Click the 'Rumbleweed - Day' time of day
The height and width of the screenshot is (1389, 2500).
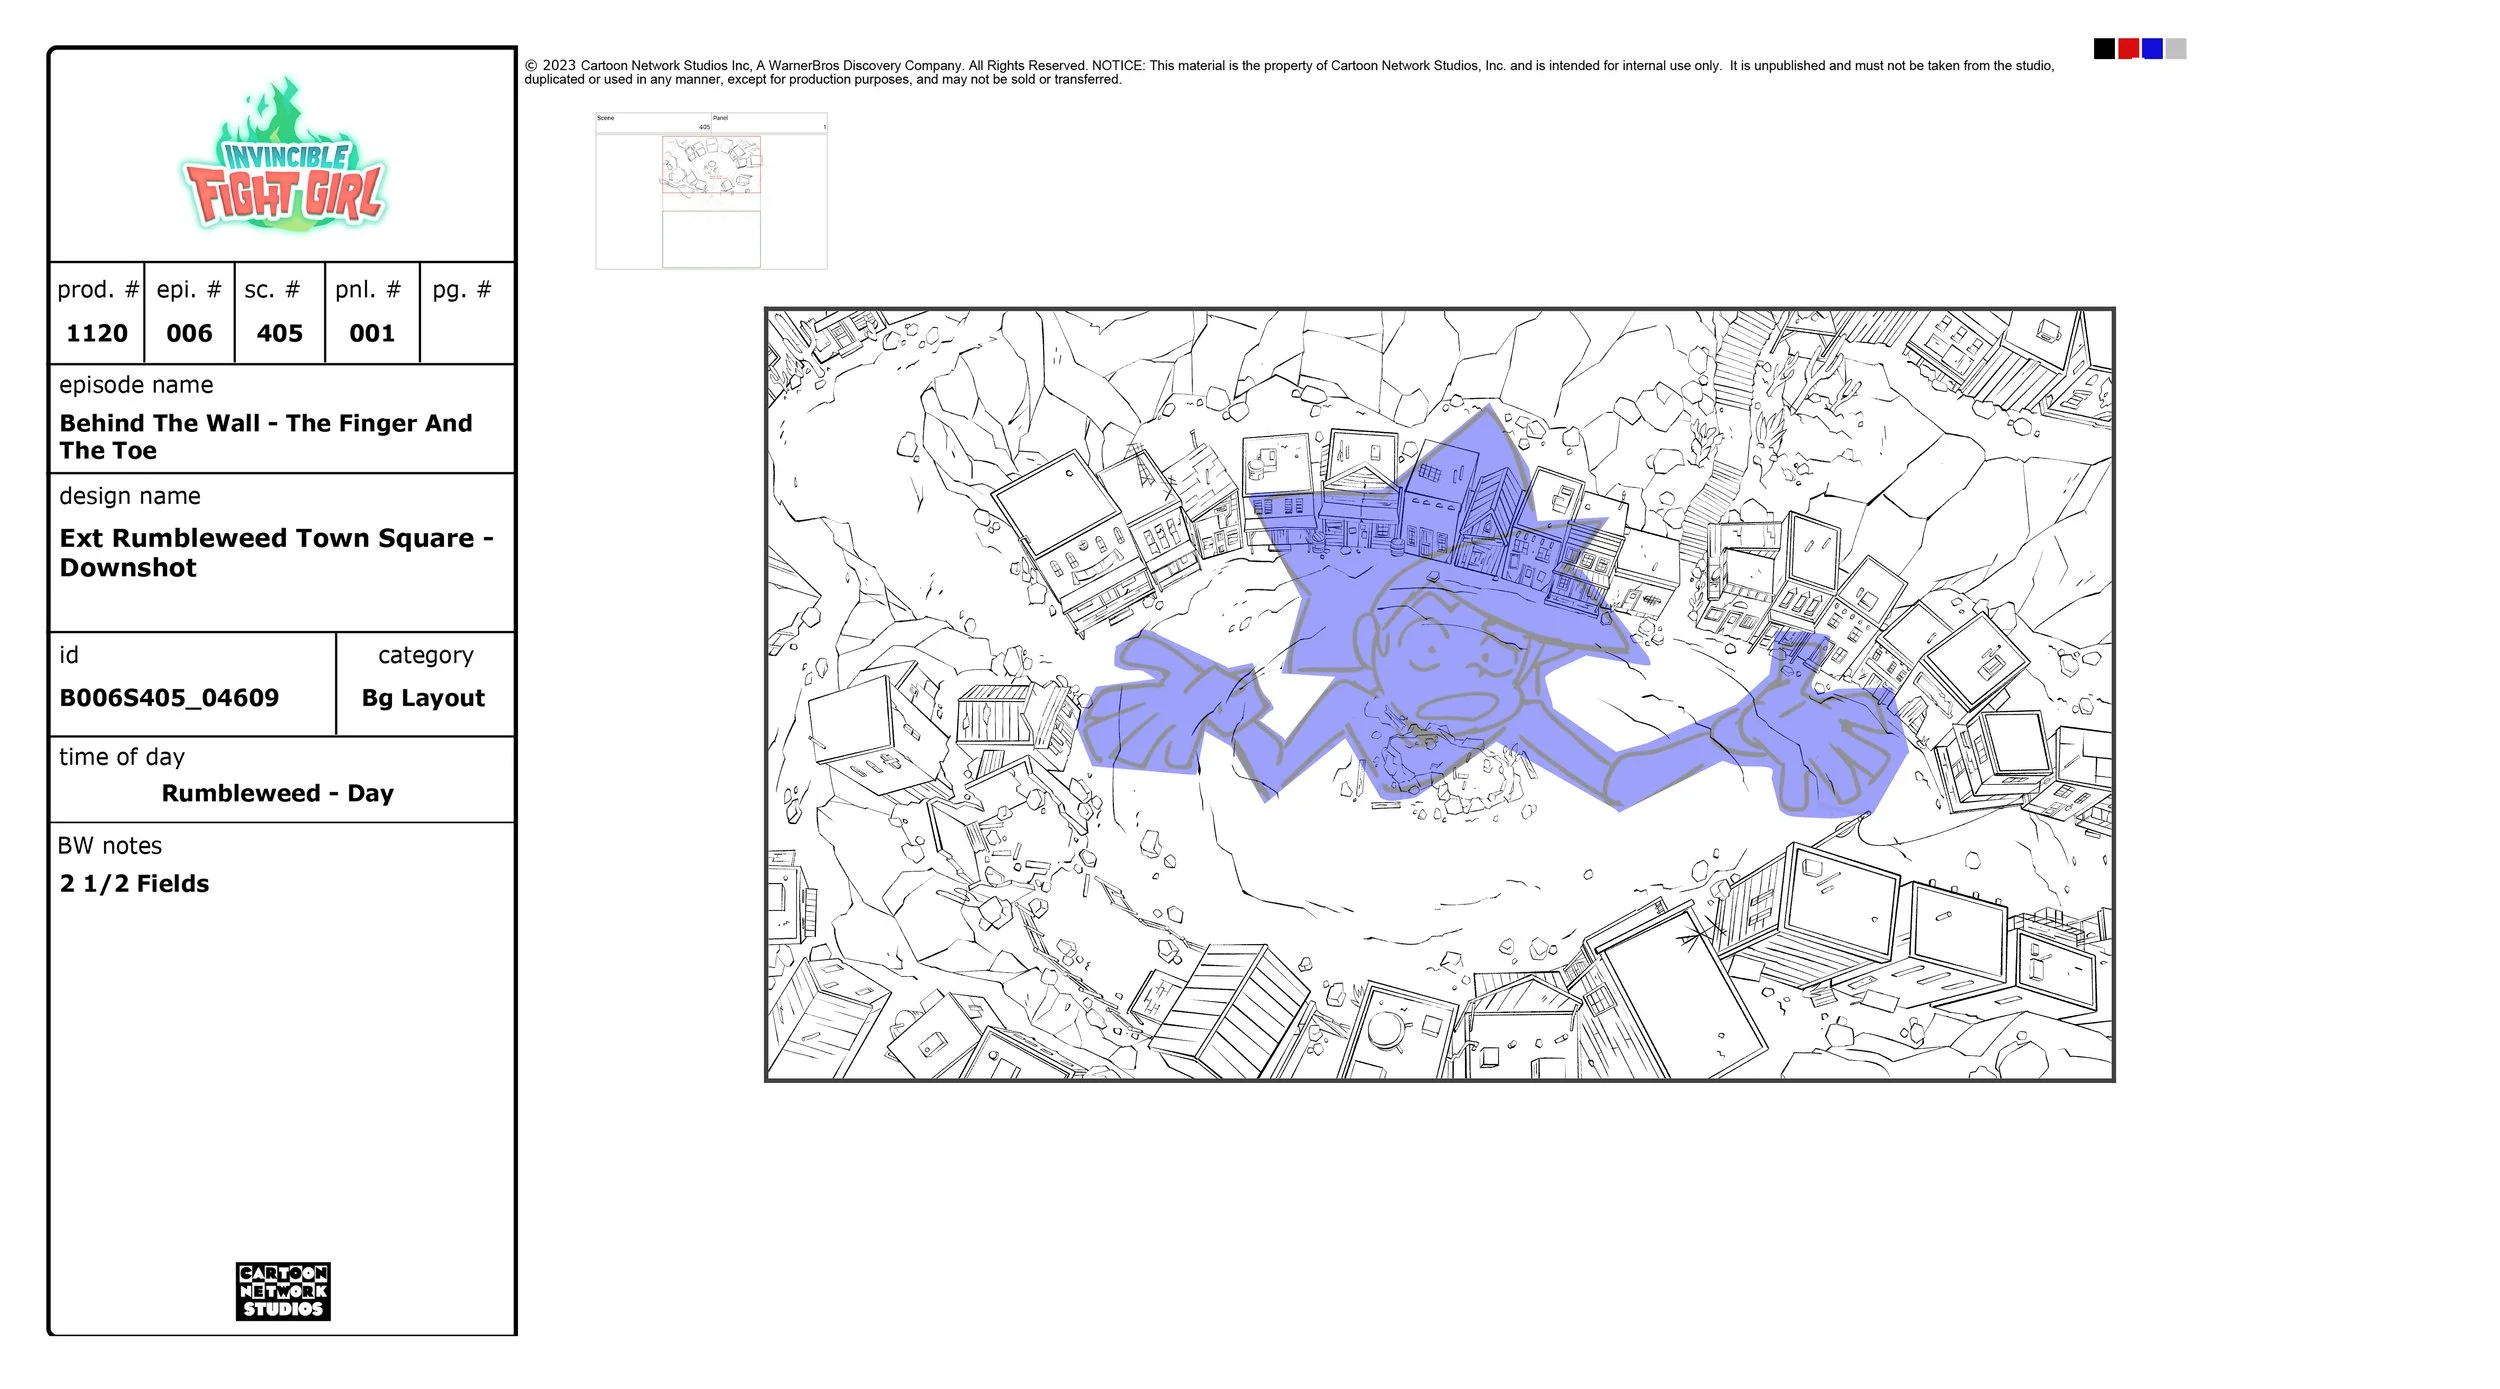(x=277, y=793)
